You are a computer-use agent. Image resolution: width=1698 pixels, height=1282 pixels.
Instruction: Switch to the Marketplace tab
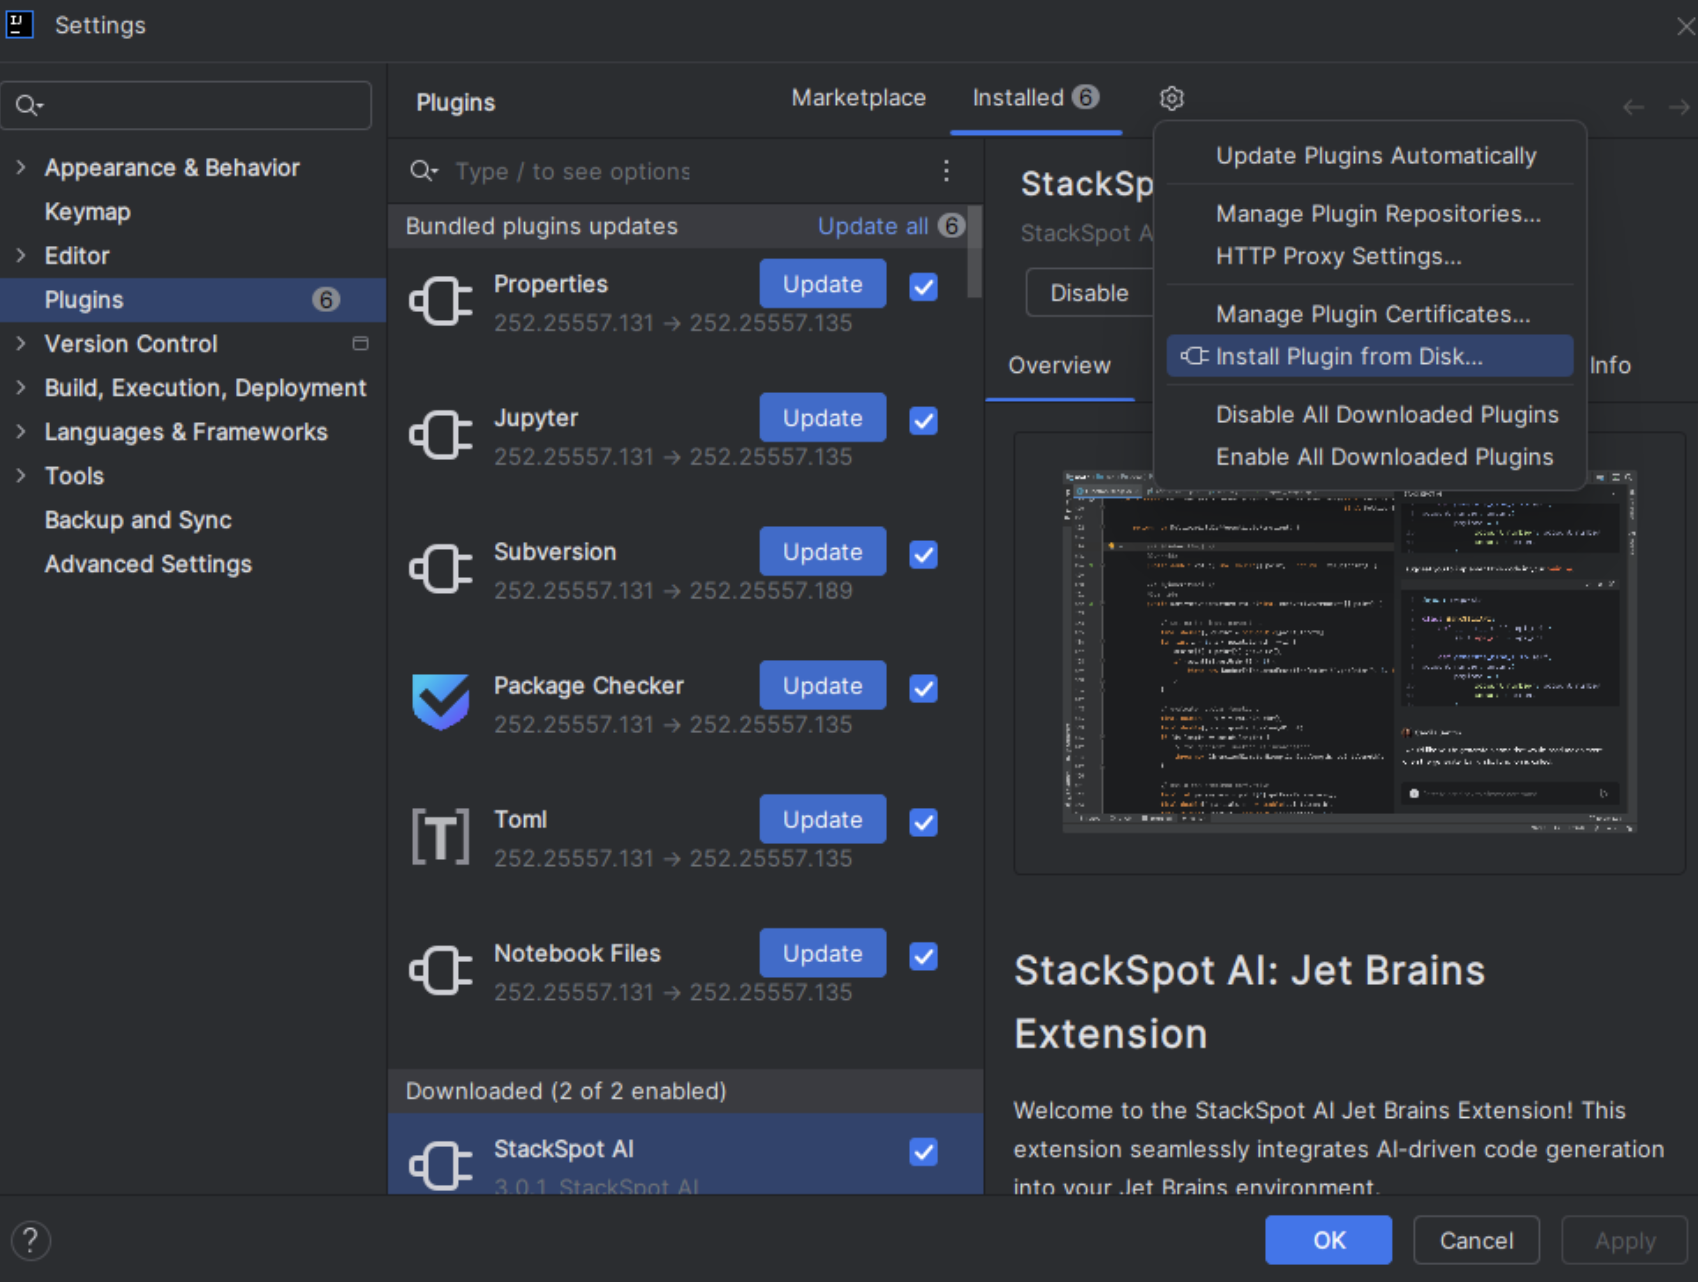pos(858,98)
